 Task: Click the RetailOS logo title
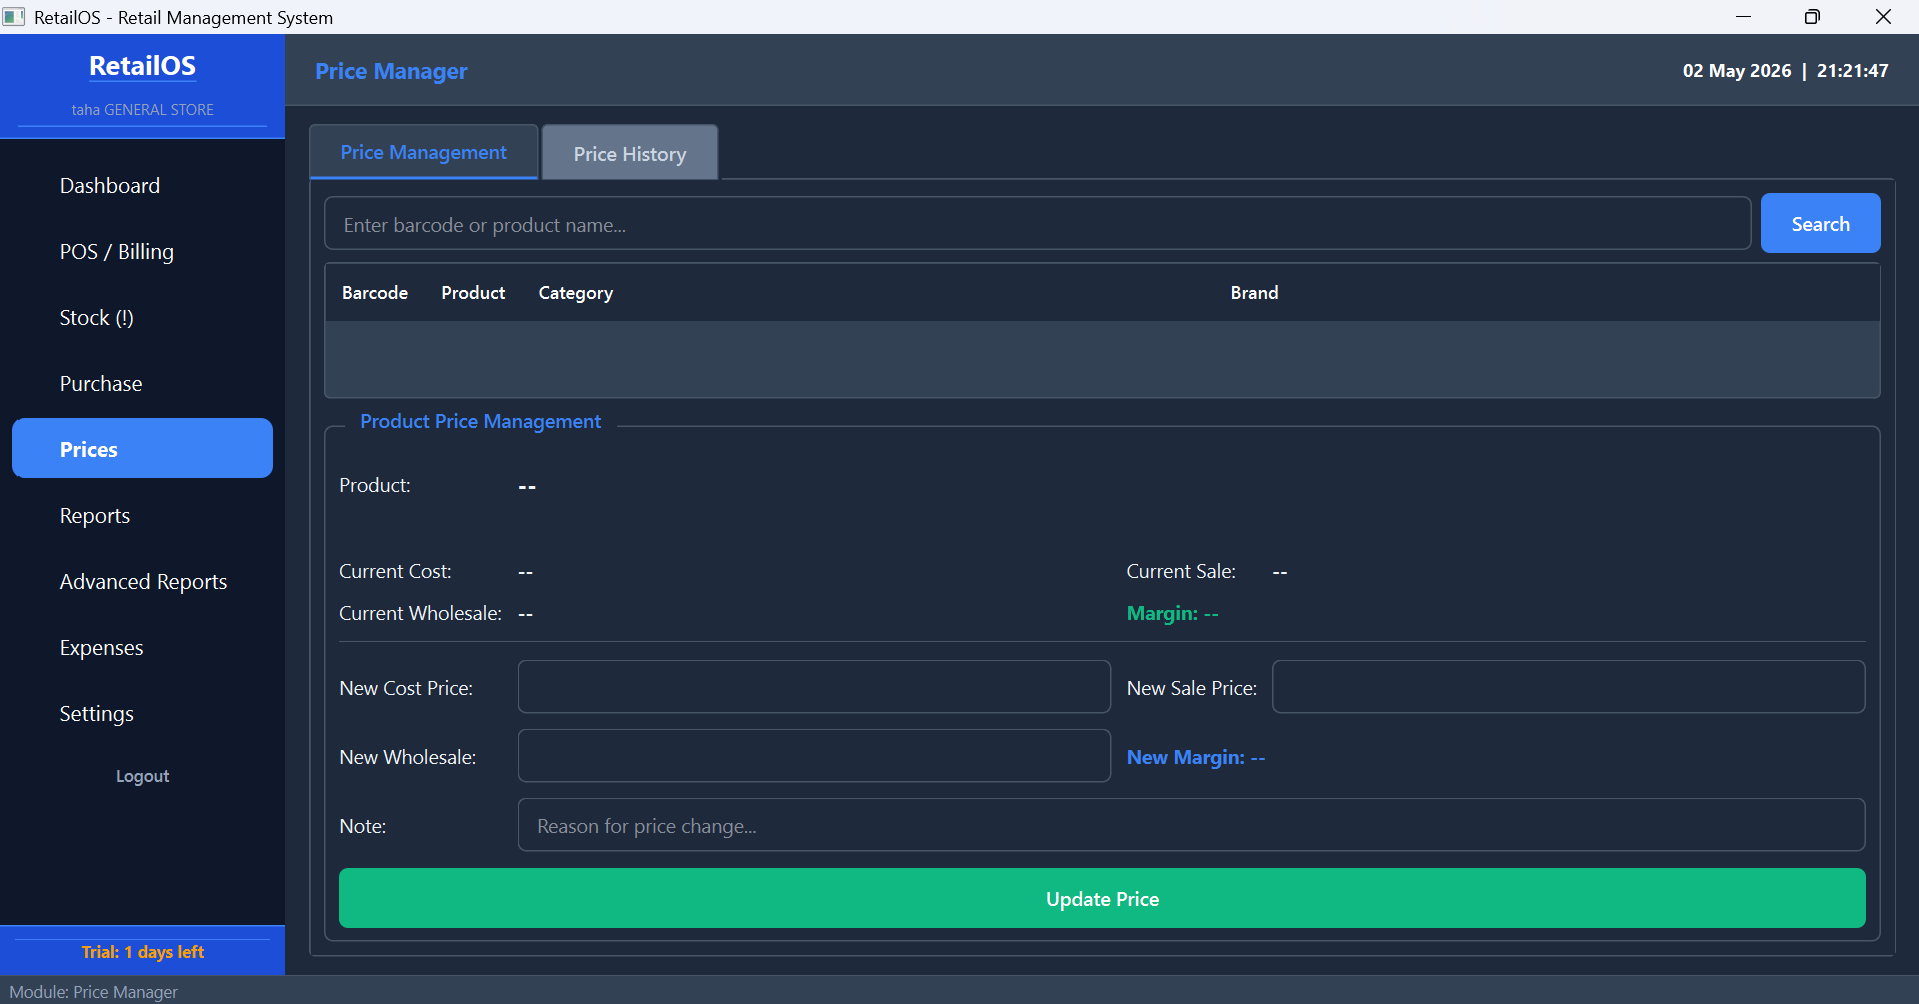142,66
